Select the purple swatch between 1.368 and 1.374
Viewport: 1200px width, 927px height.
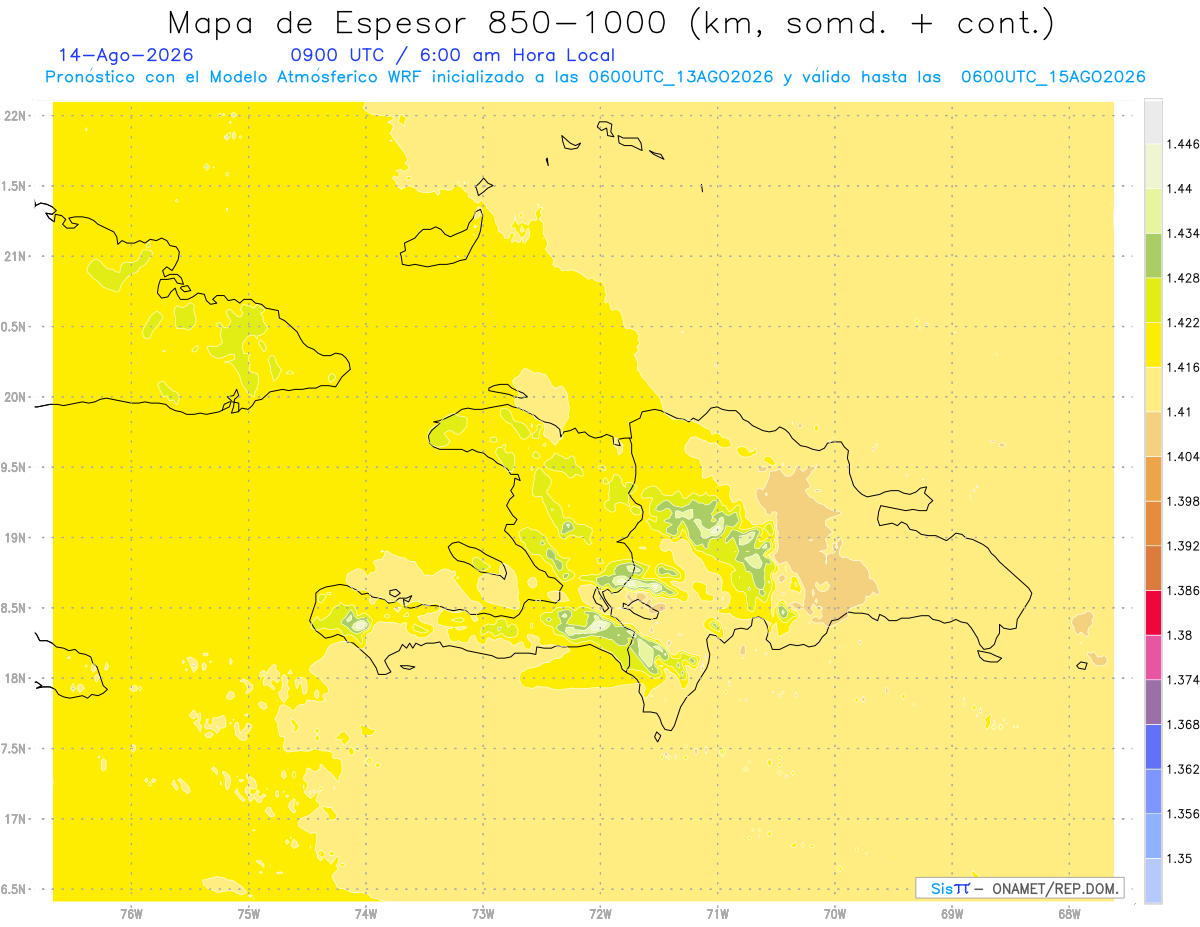(1153, 702)
